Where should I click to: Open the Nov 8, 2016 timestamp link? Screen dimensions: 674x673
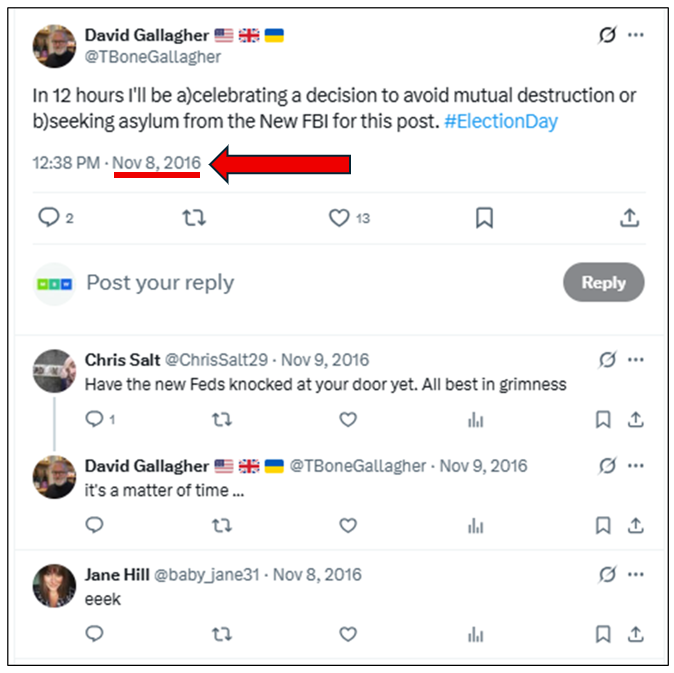tap(156, 162)
